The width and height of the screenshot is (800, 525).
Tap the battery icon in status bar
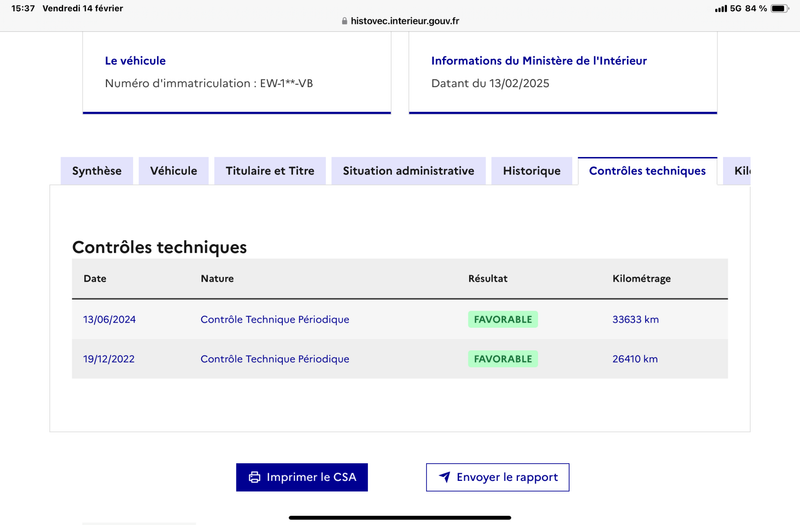(780, 8)
